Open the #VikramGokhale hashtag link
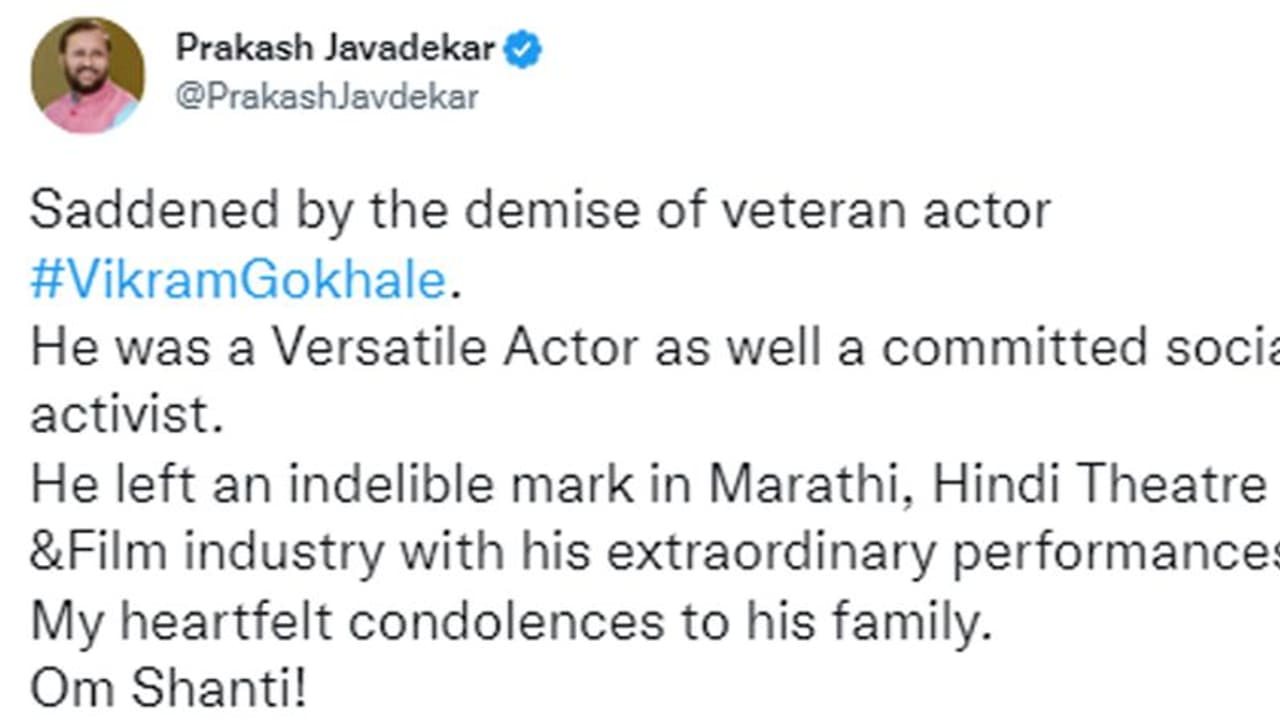This screenshot has width=1280, height=722. coord(238,281)
